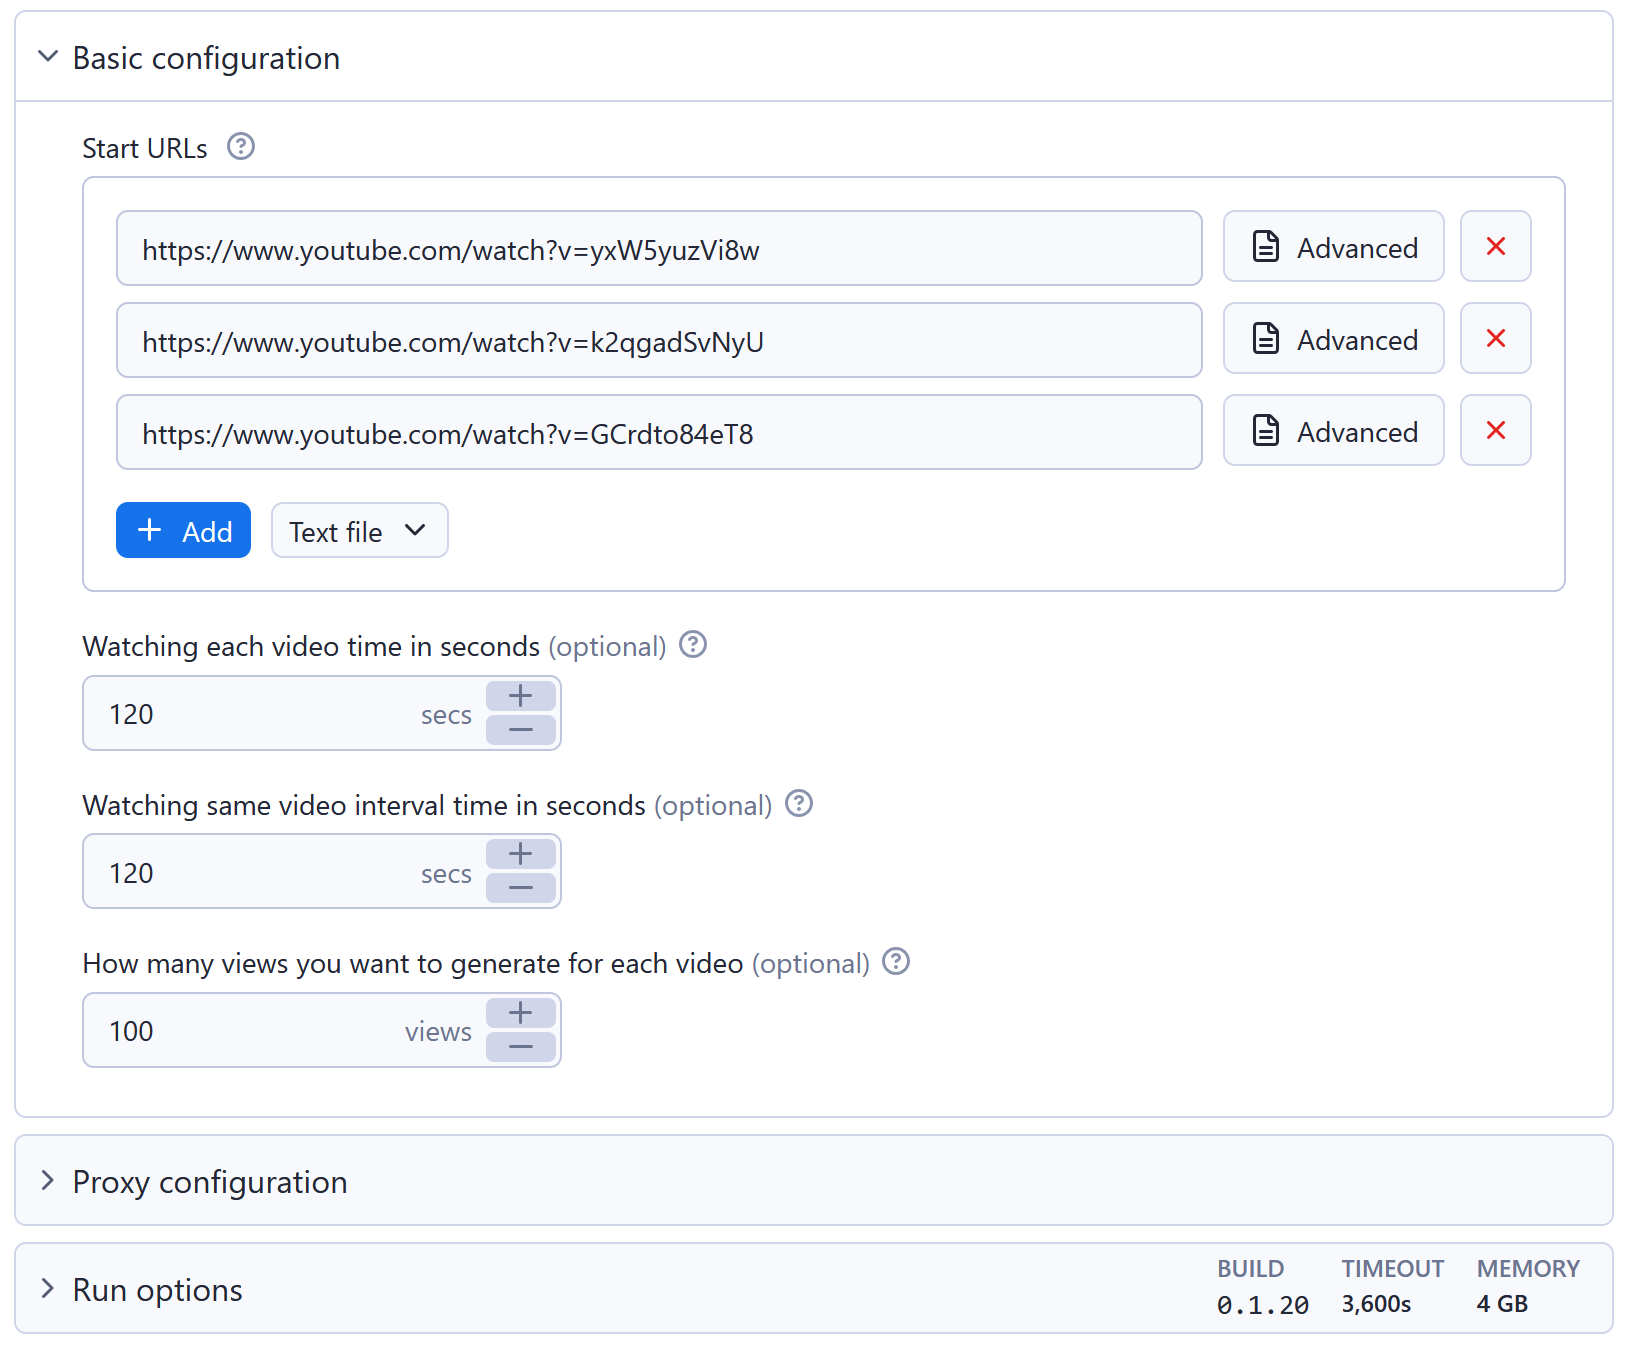
Task: Remove the third Start URL with red X
Action: tap(1495, 430)
